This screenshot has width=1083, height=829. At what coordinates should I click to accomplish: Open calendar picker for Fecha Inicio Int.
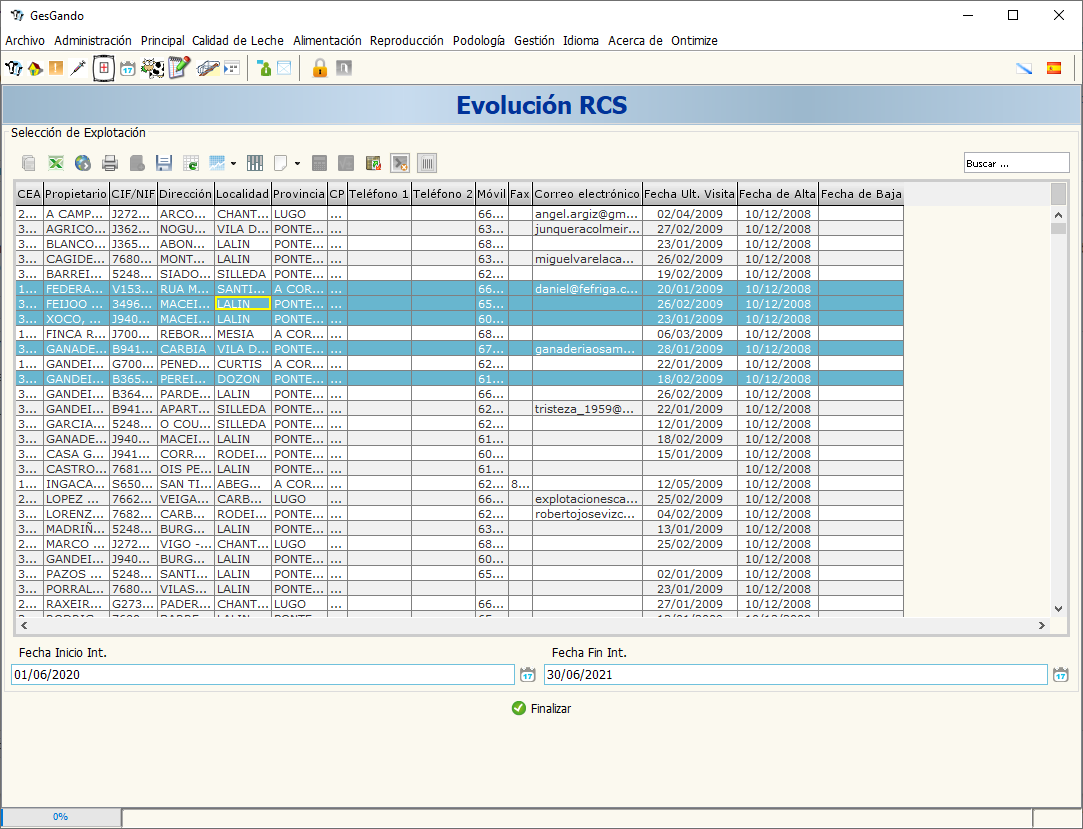[x=528, y=675]
